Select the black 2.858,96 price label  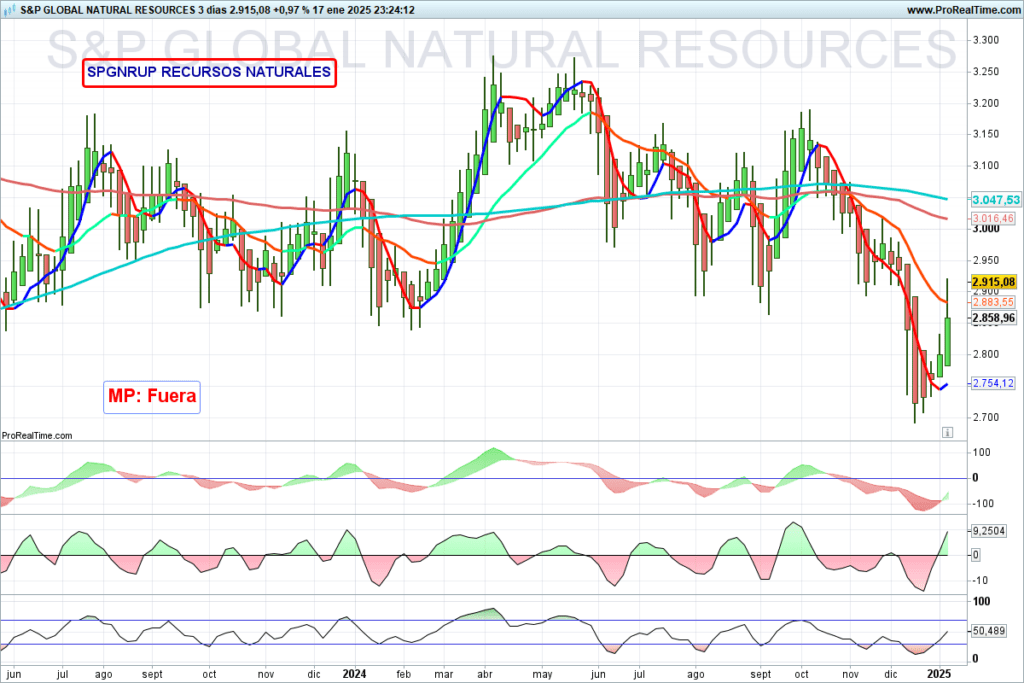993,318
